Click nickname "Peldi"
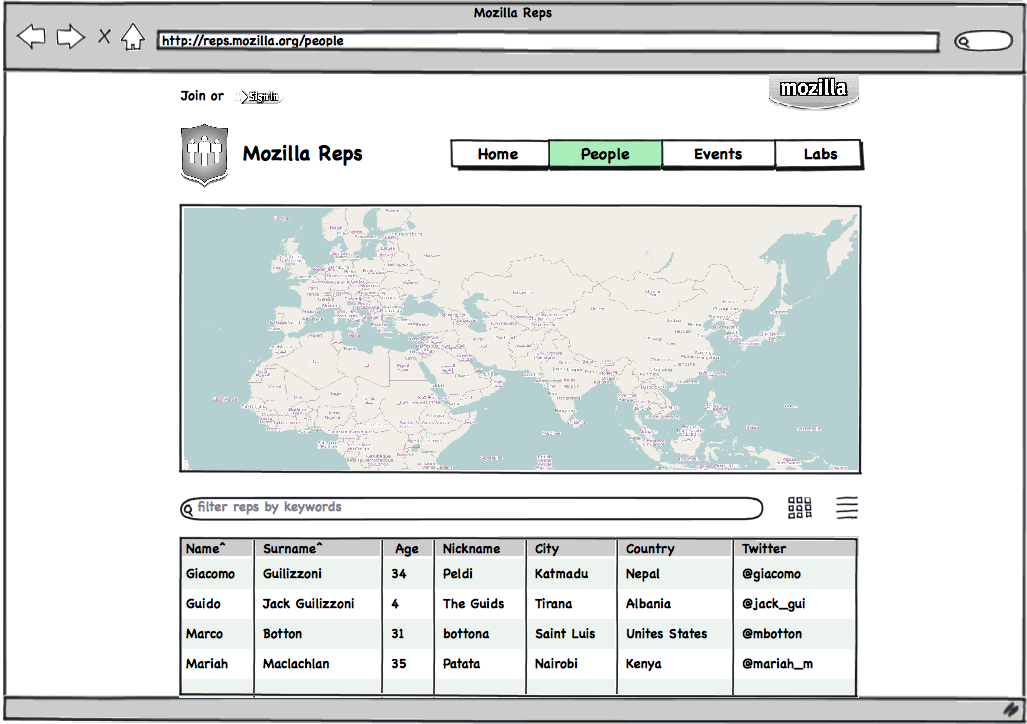1027x724 pixels. [x=458, y=574]
